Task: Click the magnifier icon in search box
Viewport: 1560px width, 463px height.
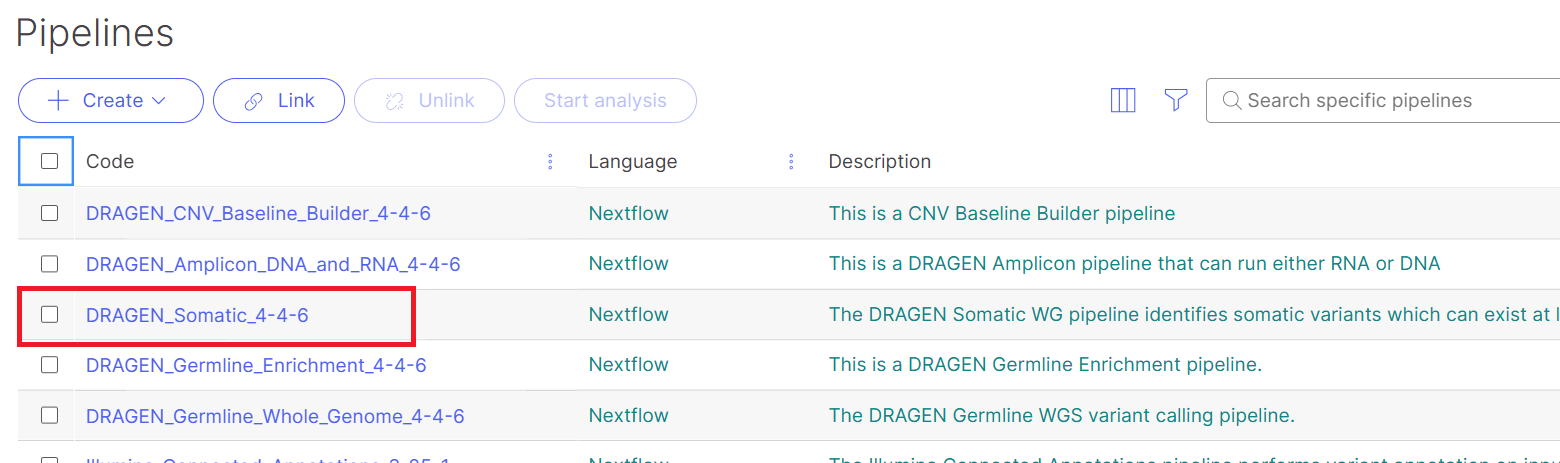Action: tap(1232, 101)
